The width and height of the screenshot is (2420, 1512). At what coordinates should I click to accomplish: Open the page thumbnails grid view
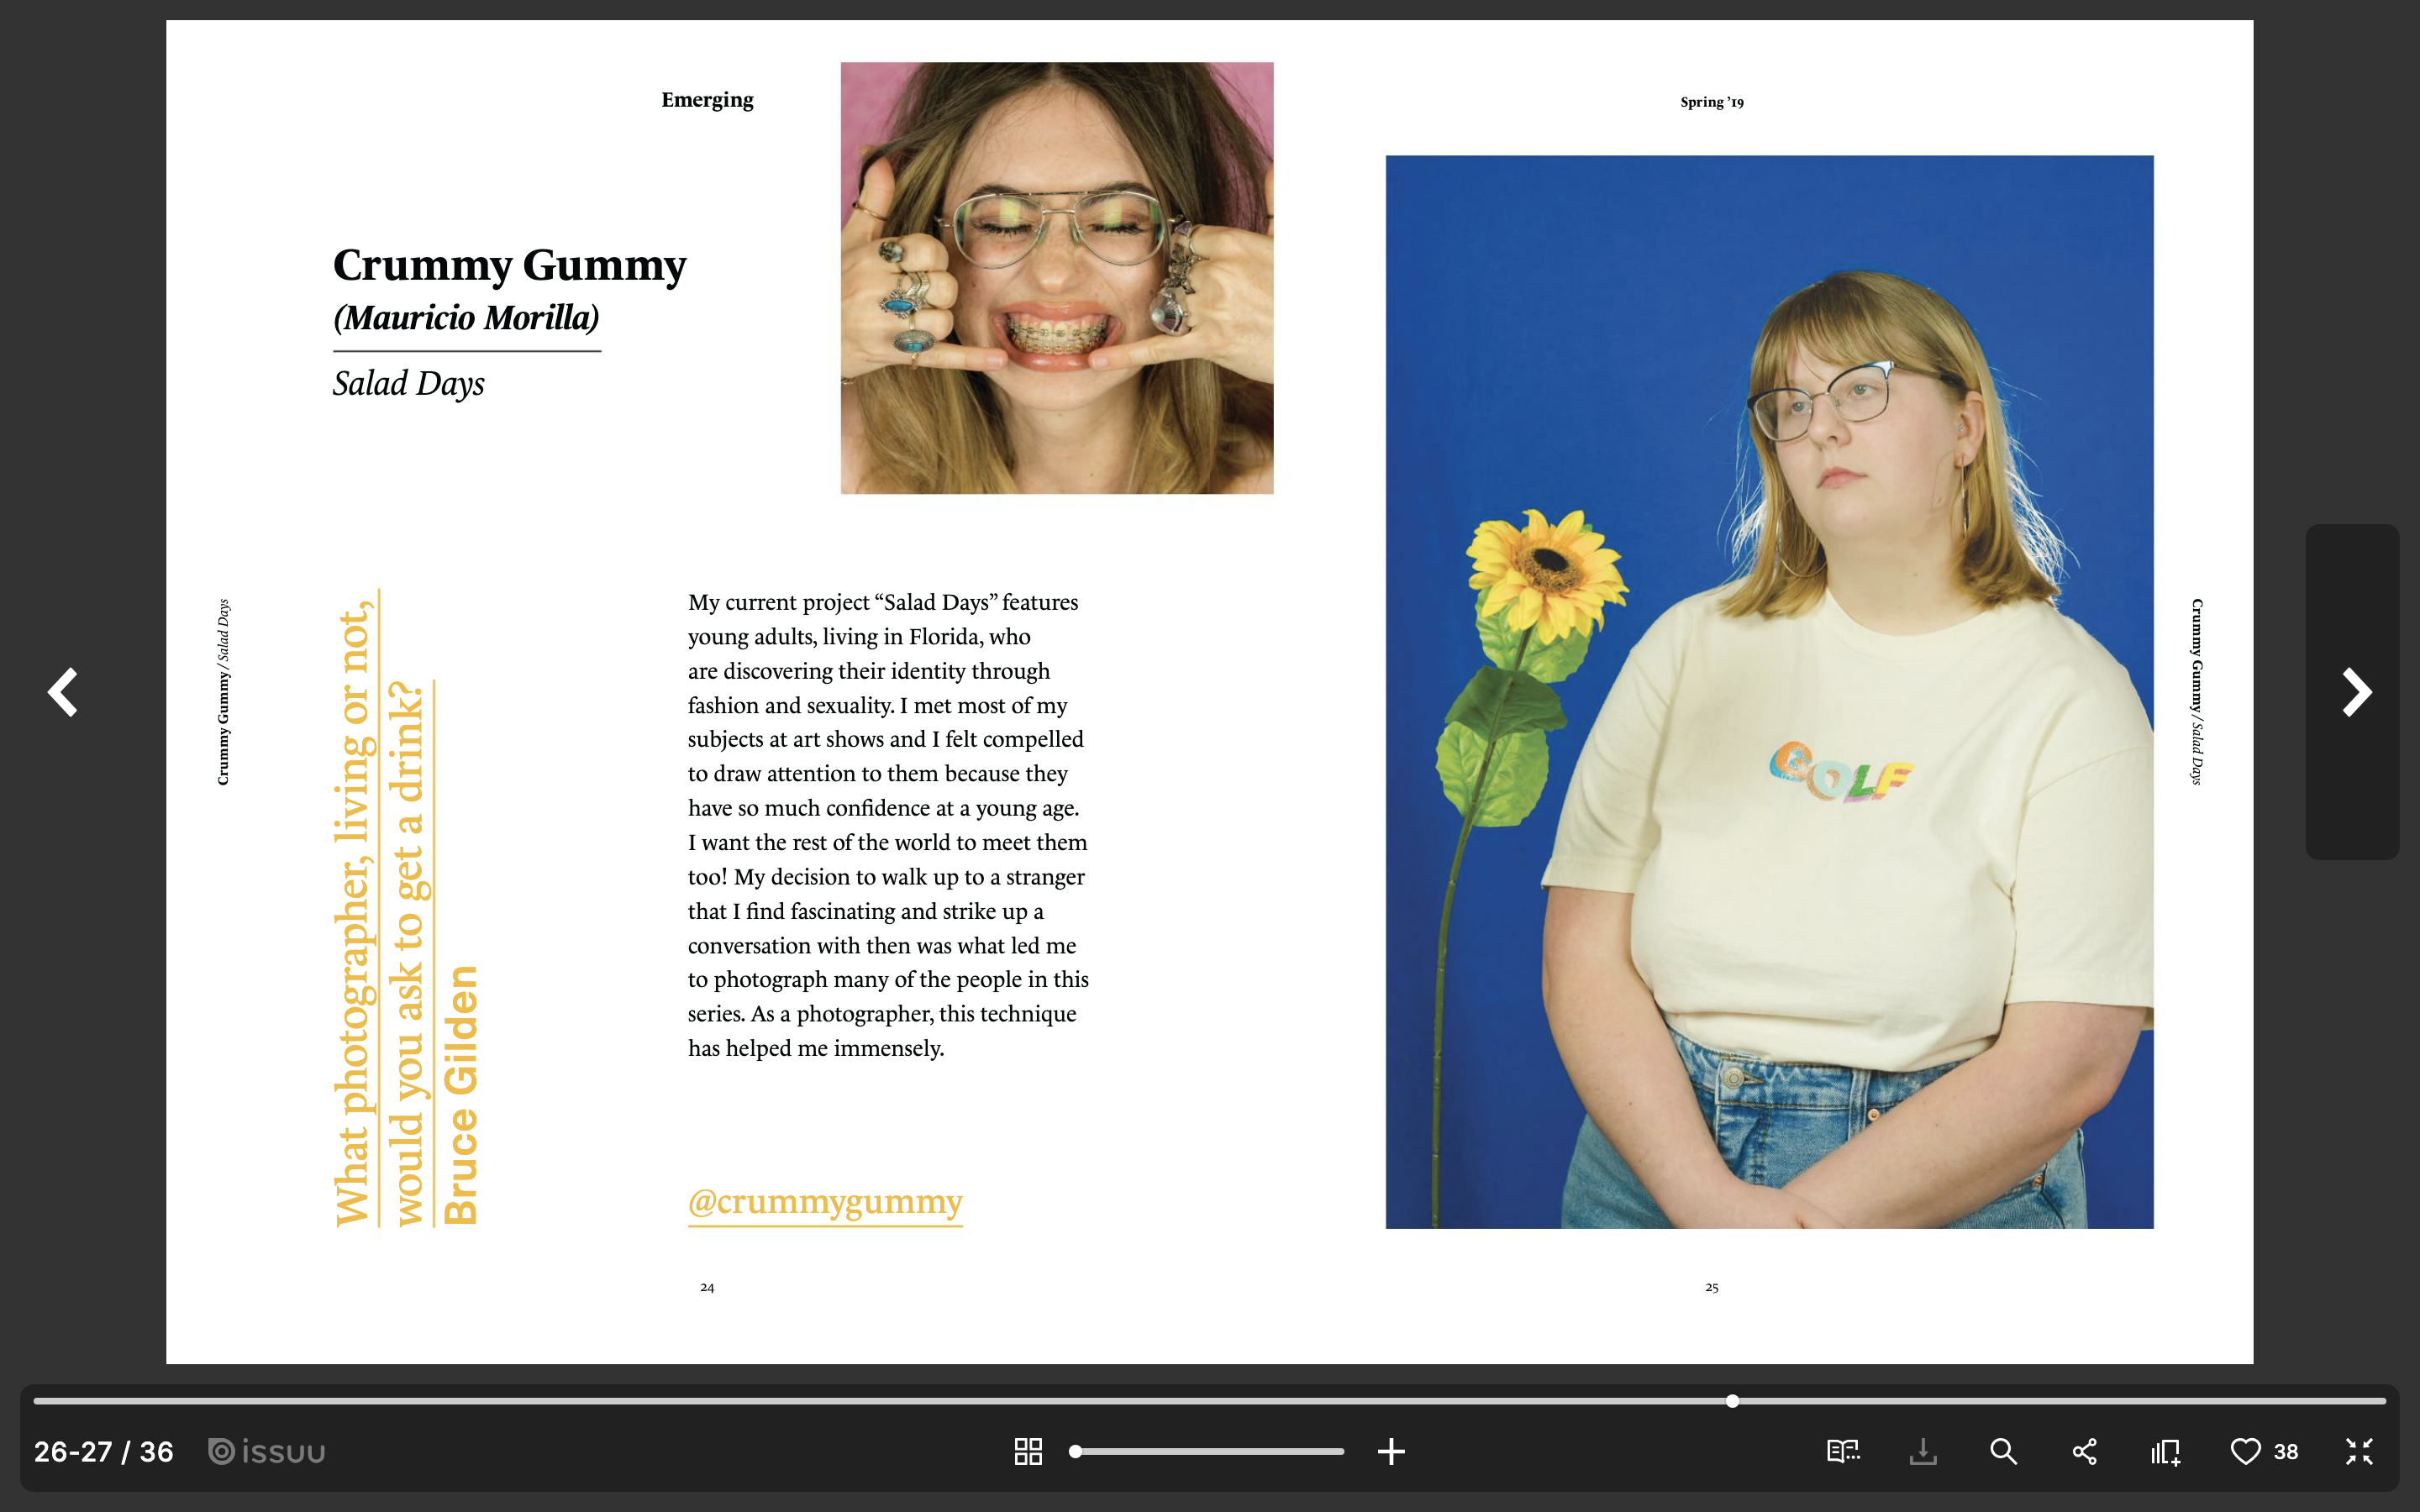point(1028,1451)
